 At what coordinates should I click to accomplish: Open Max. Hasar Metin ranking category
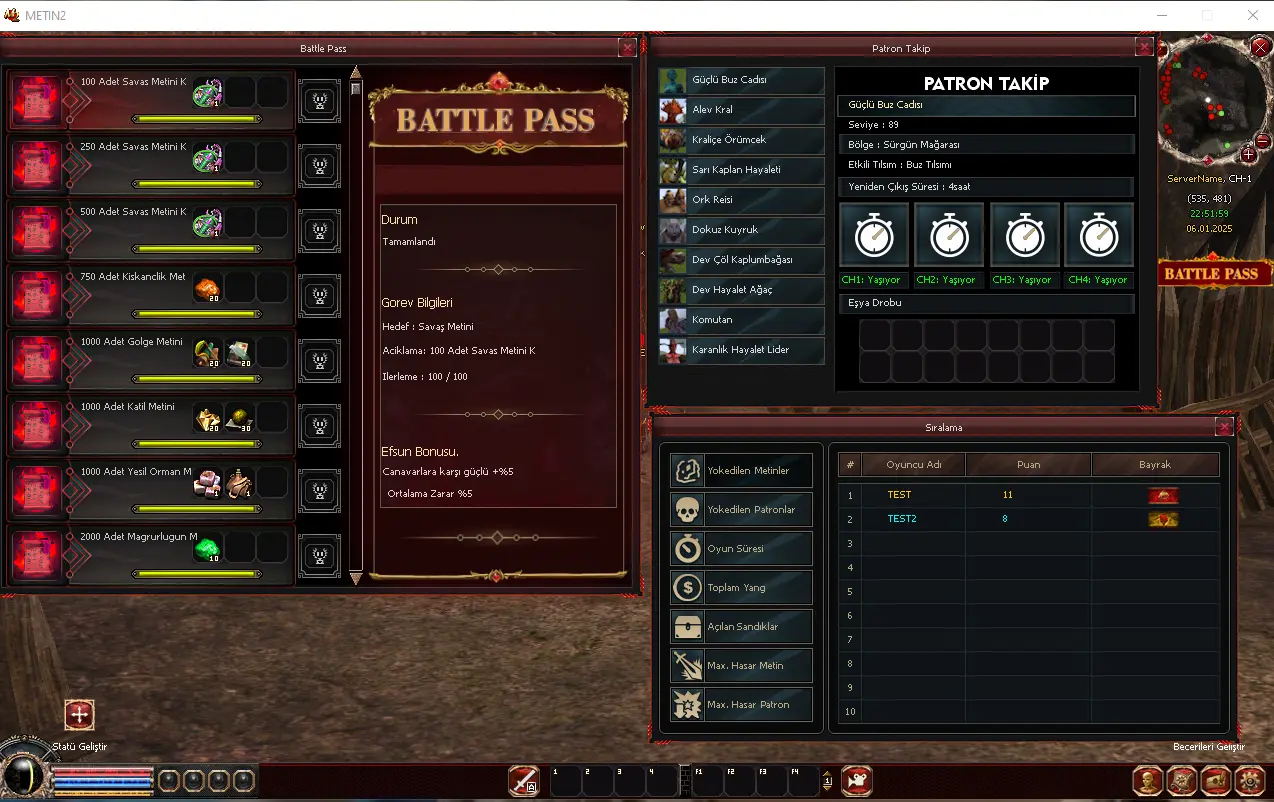pos(741,666)
